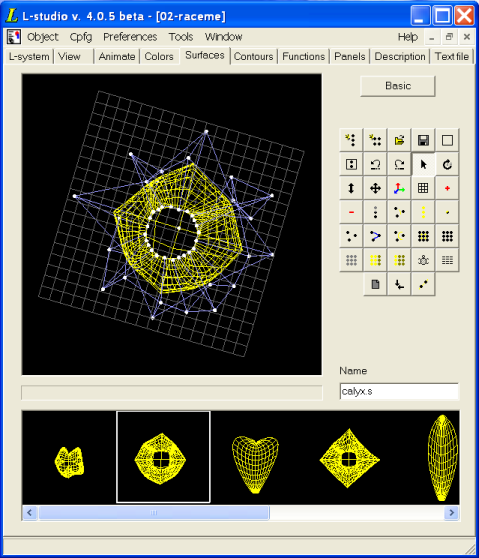Click the gallery horizontal scrollbar thumb

154,513
